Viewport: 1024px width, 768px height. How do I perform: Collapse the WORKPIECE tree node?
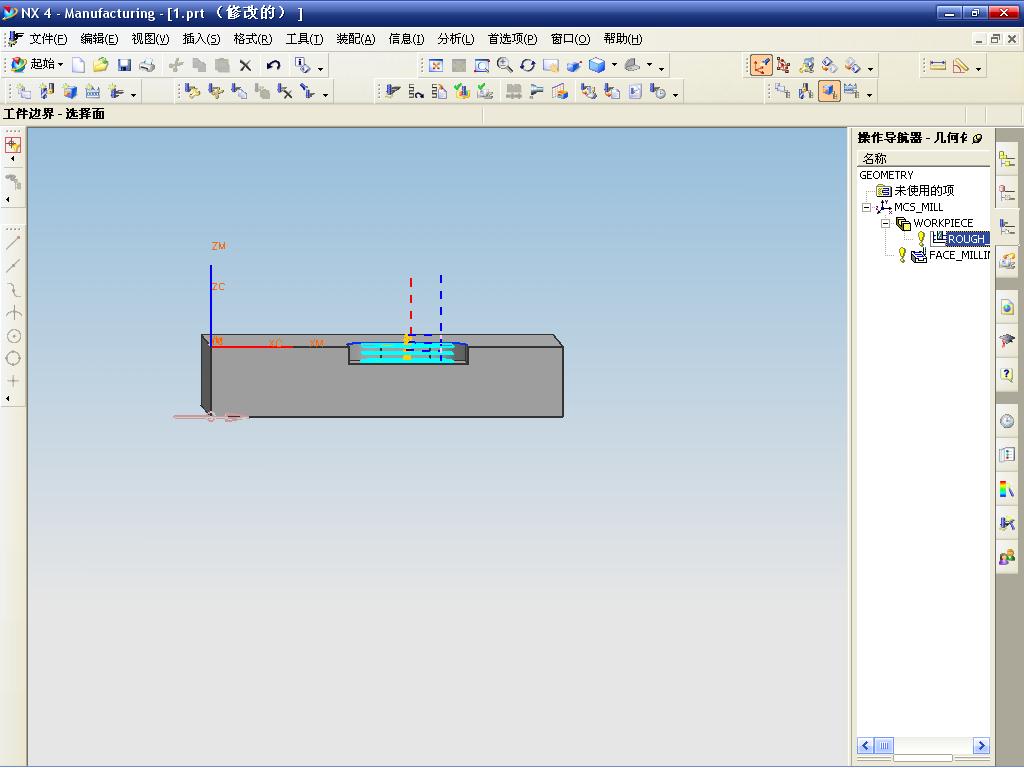click(886, 223)
